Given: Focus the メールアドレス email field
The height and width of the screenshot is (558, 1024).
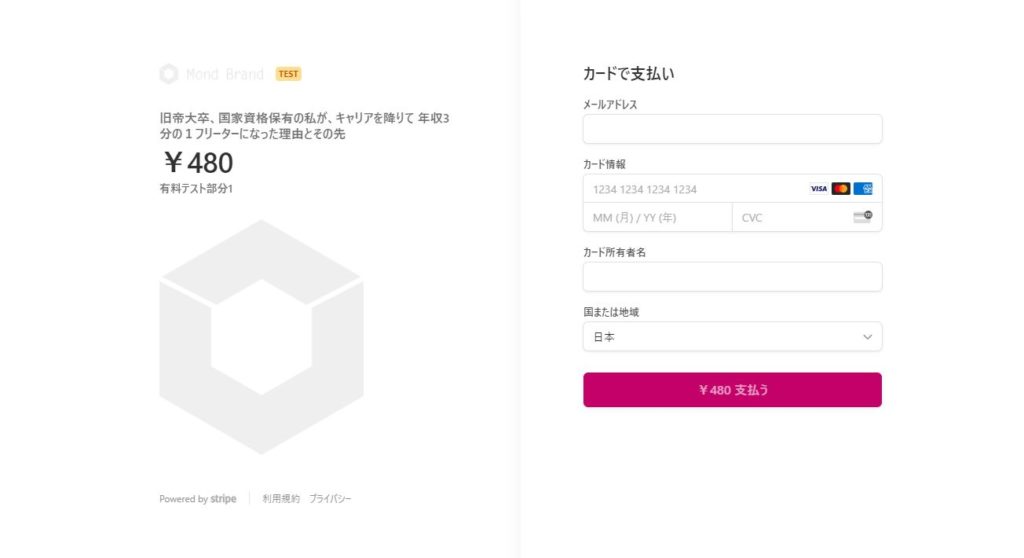Looking at the screenshot, I should [732, 129].
